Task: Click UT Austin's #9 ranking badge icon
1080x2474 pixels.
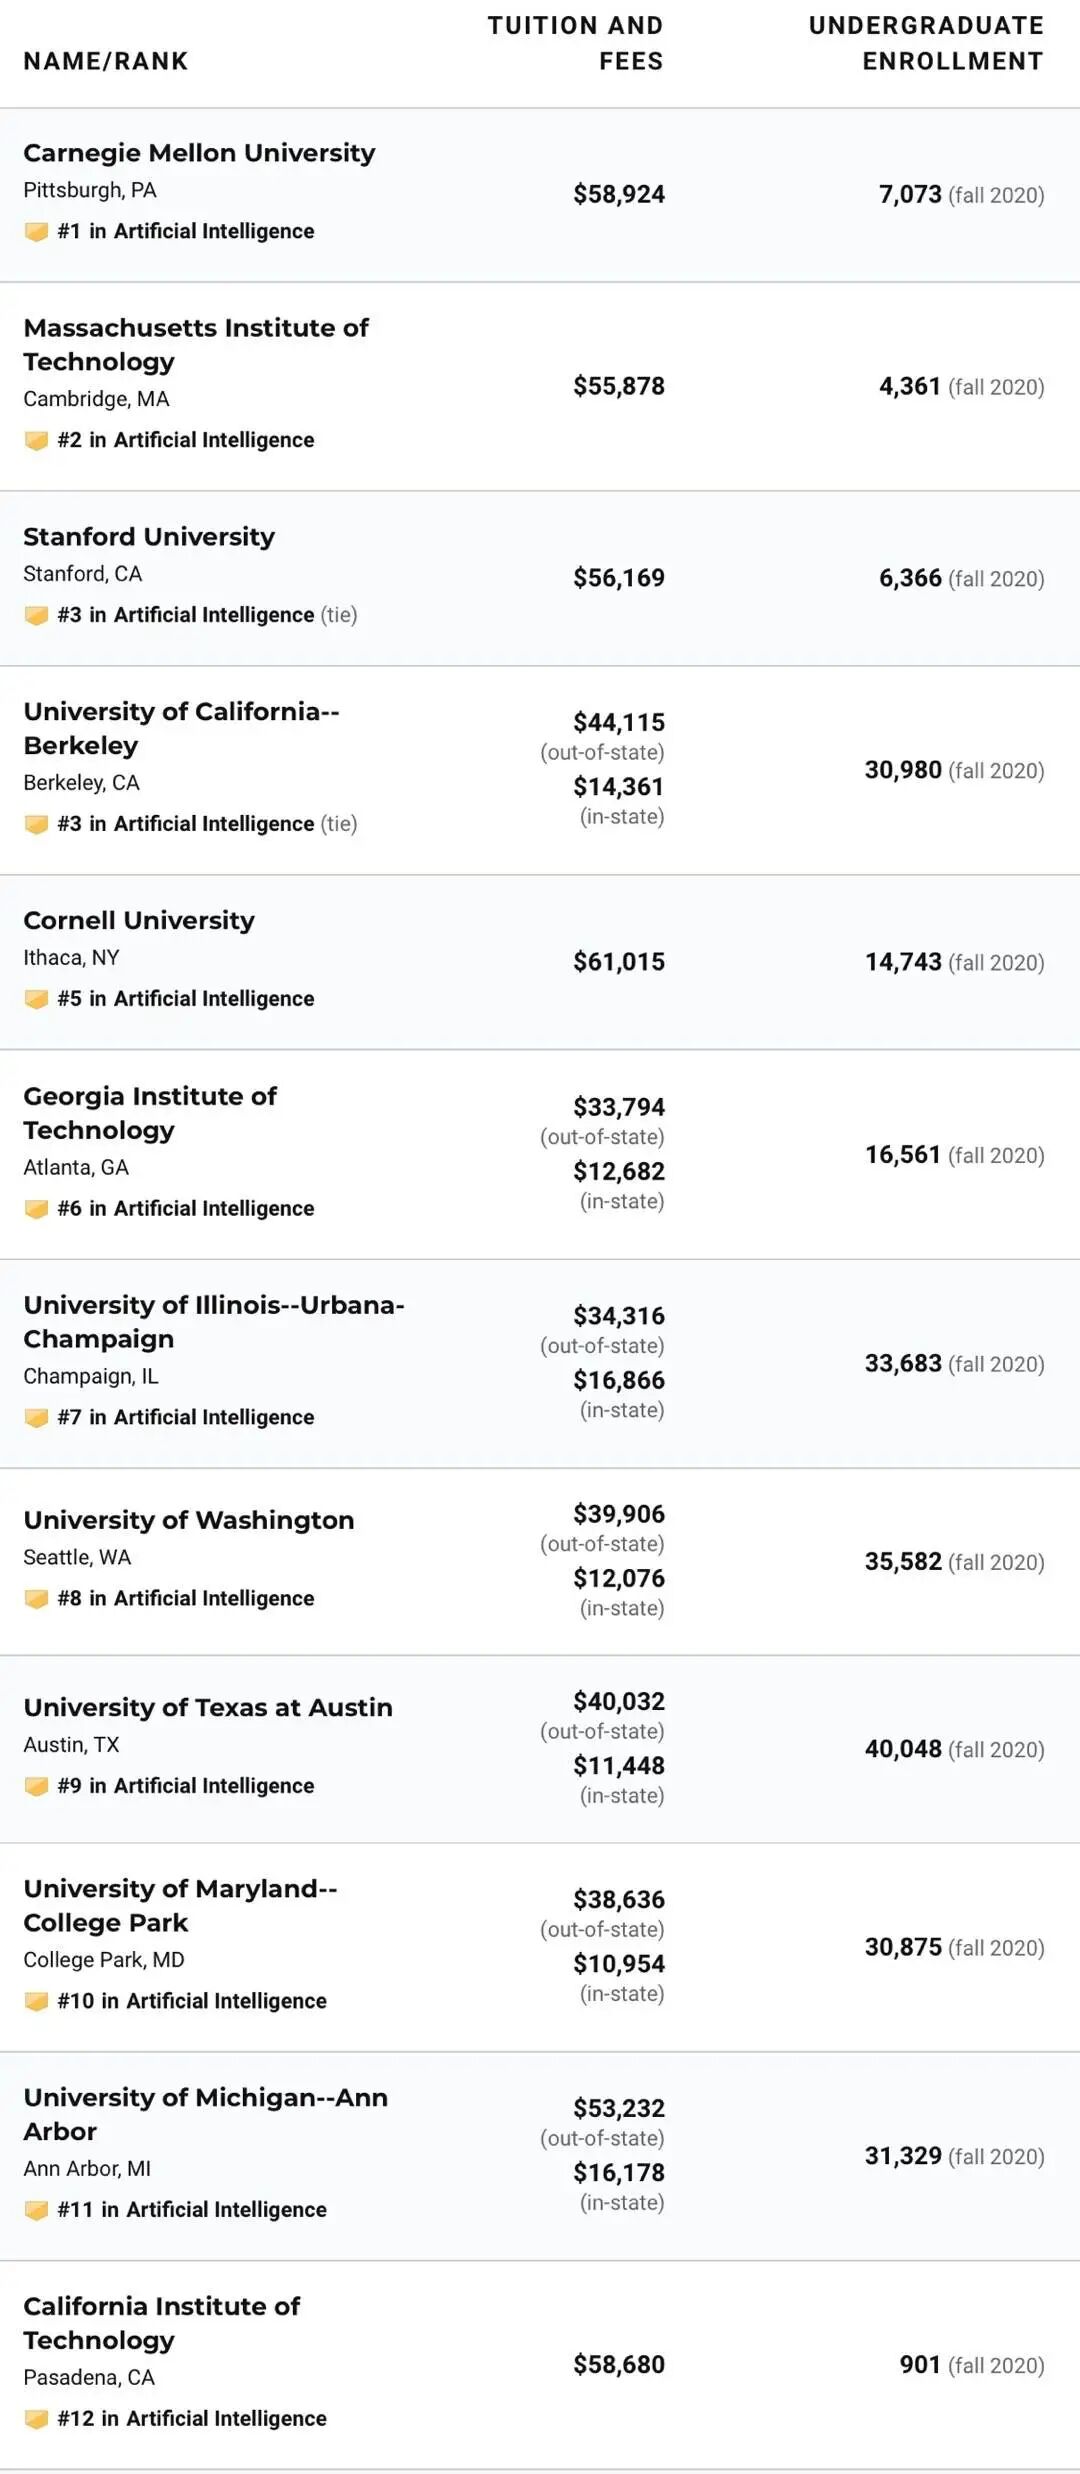Action: point(36,1786)
